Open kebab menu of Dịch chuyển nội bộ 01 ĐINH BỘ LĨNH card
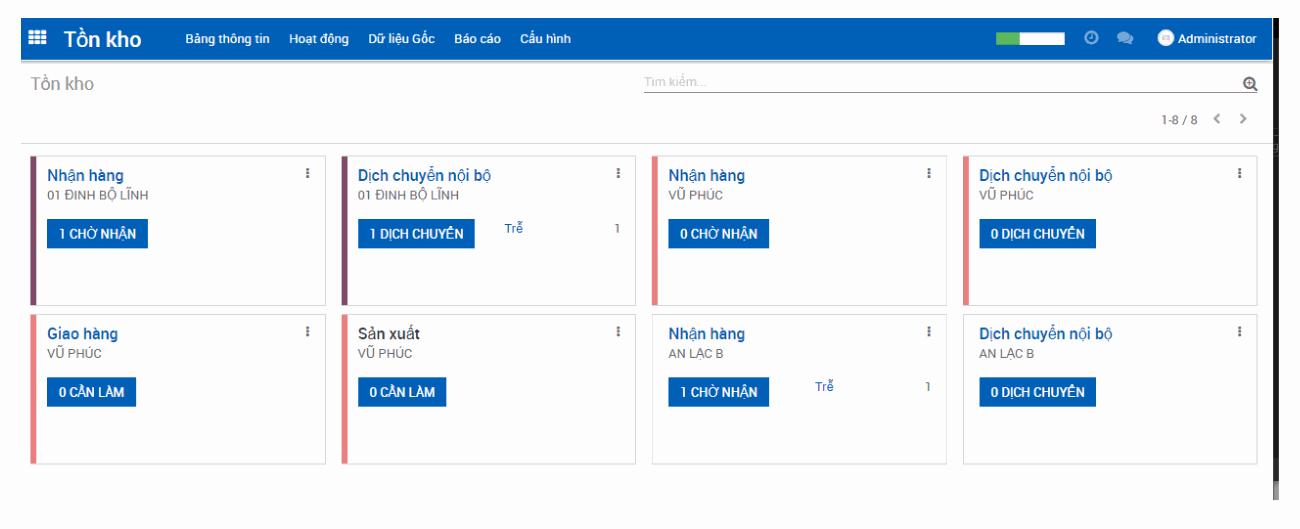1300x529 pixels. point(618,173)
